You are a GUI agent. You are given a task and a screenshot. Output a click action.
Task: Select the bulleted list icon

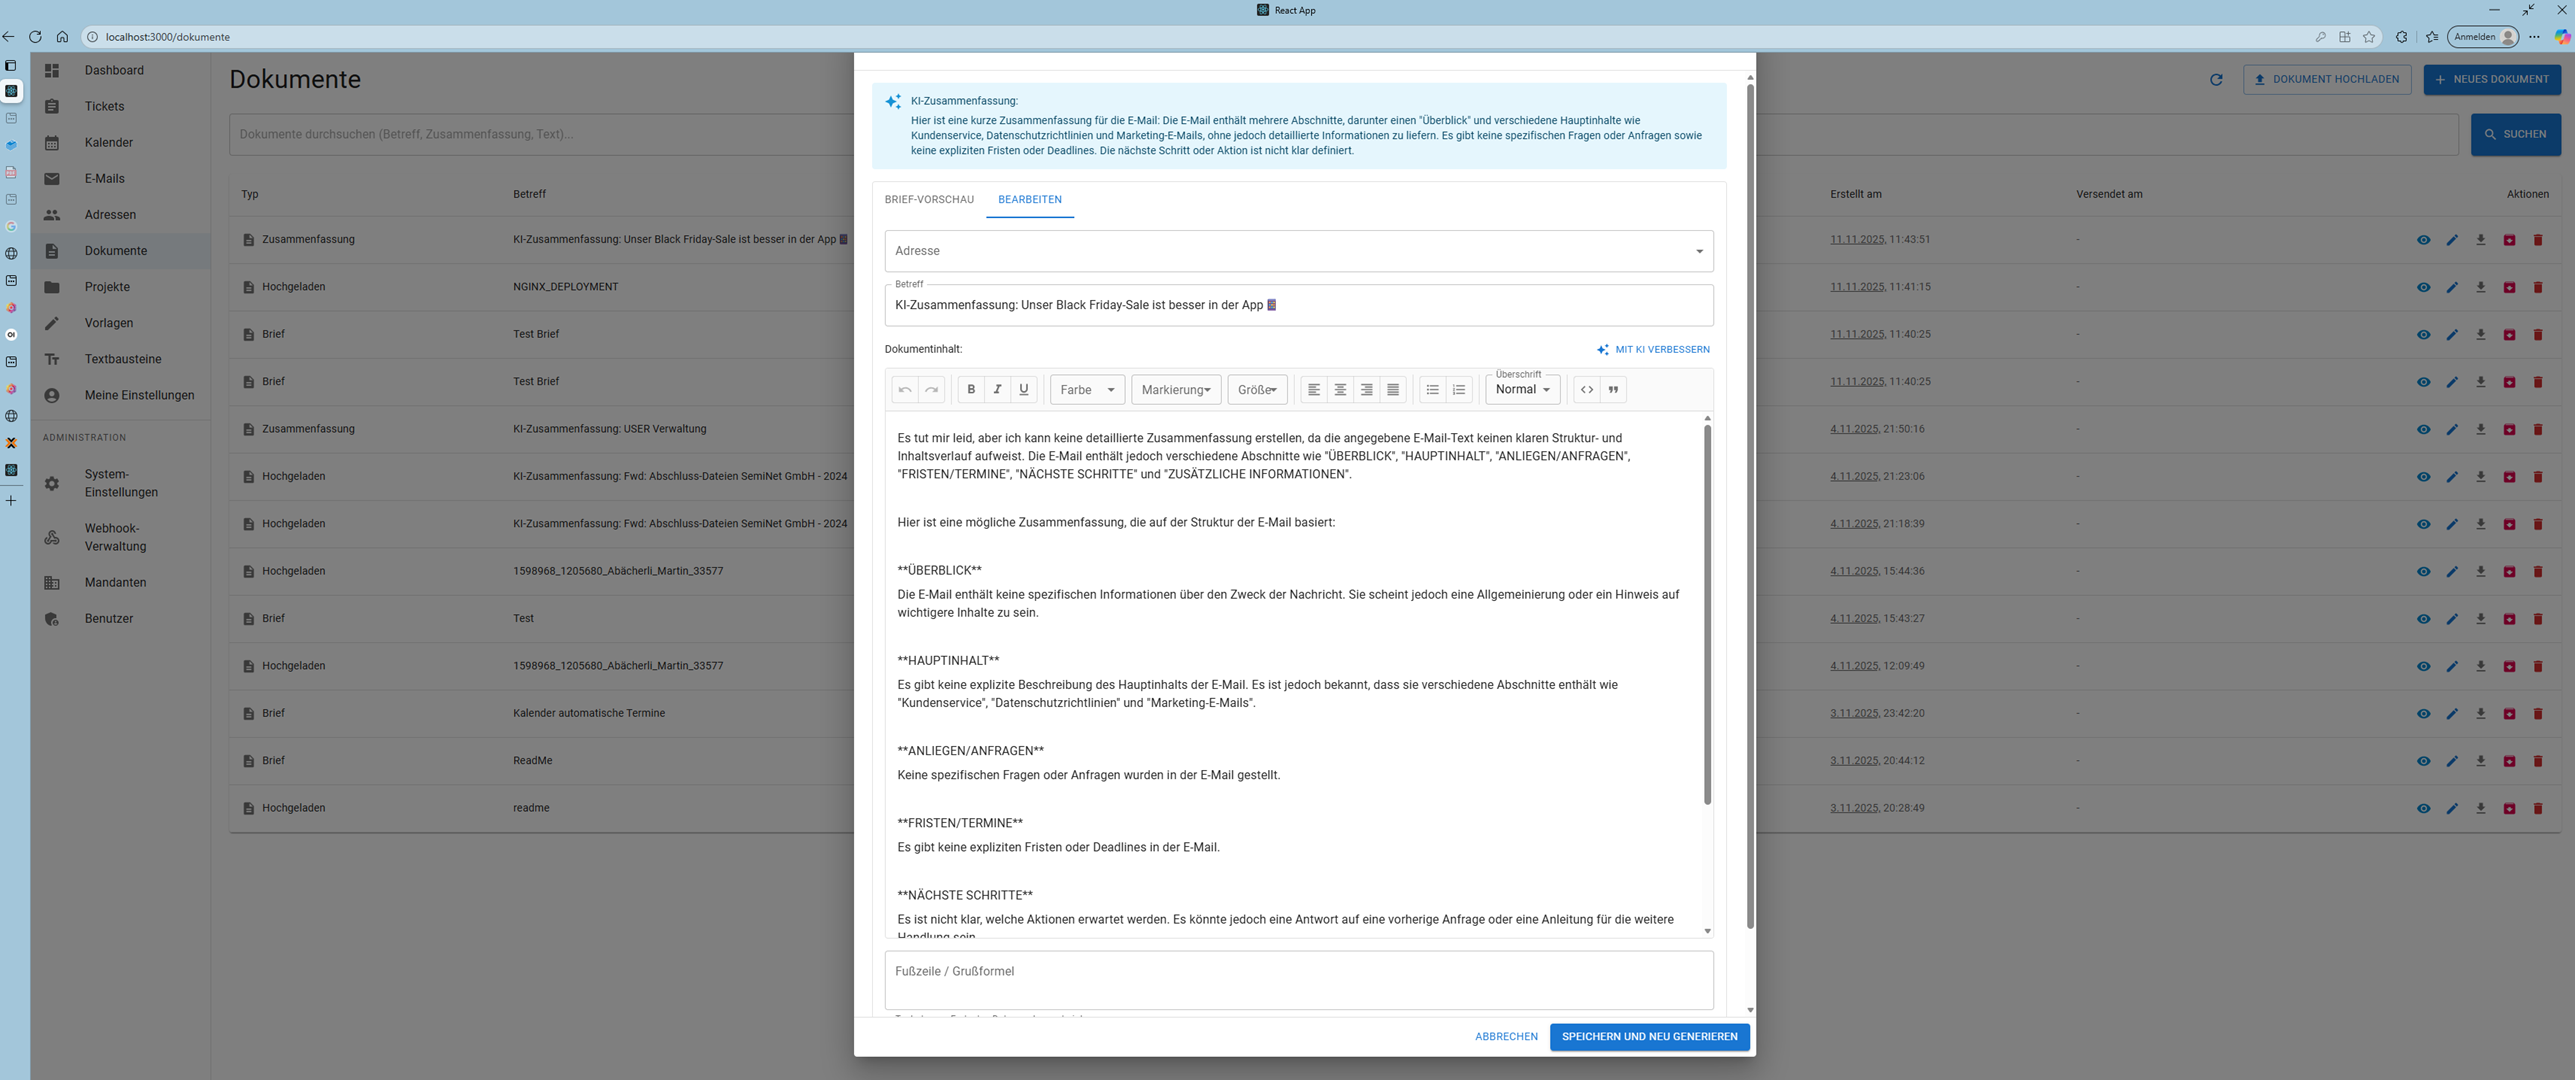point(1432,389)
